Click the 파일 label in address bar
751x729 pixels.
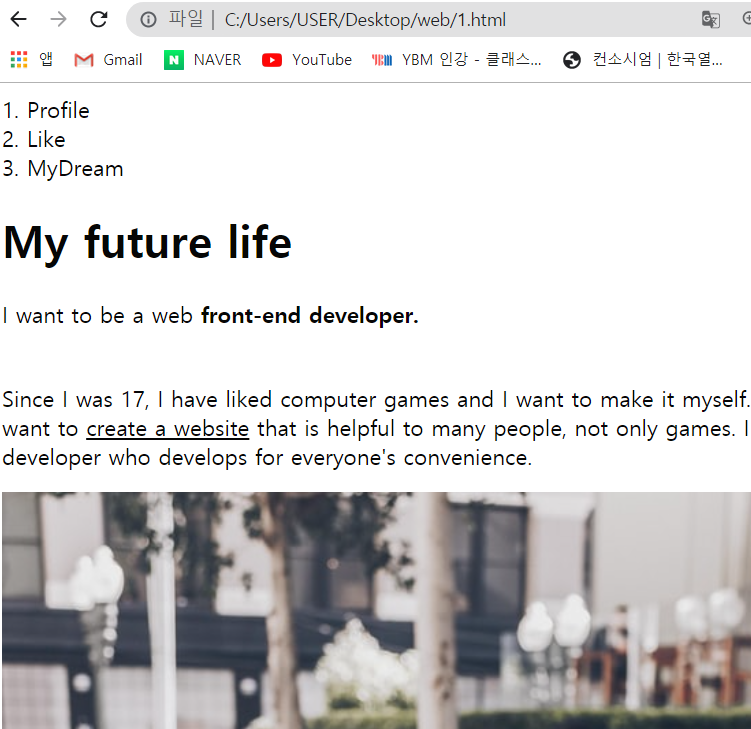coord(186,20)
